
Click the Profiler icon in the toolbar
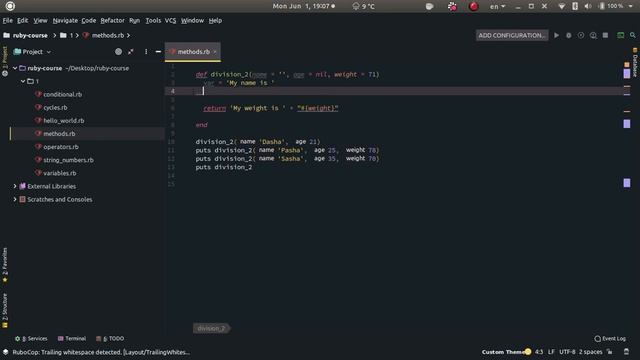click(x=593, y=36)
